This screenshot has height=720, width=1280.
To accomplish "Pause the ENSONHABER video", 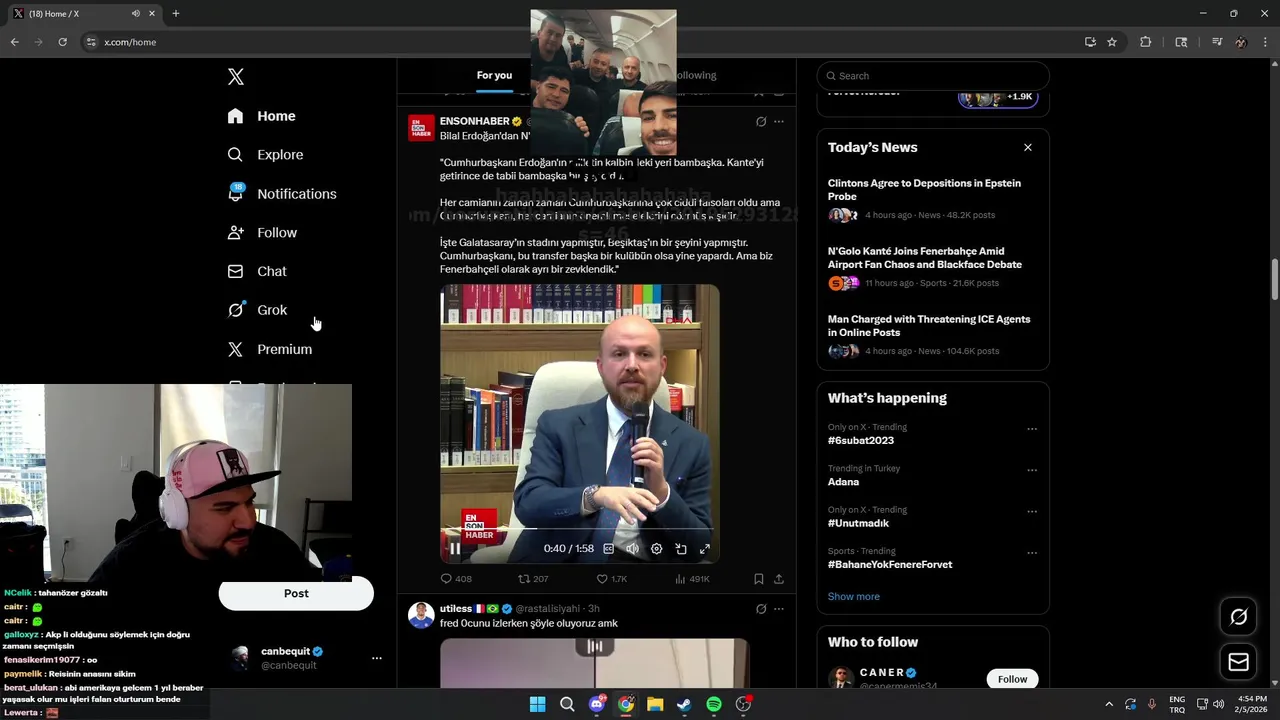I will point(455,548).
